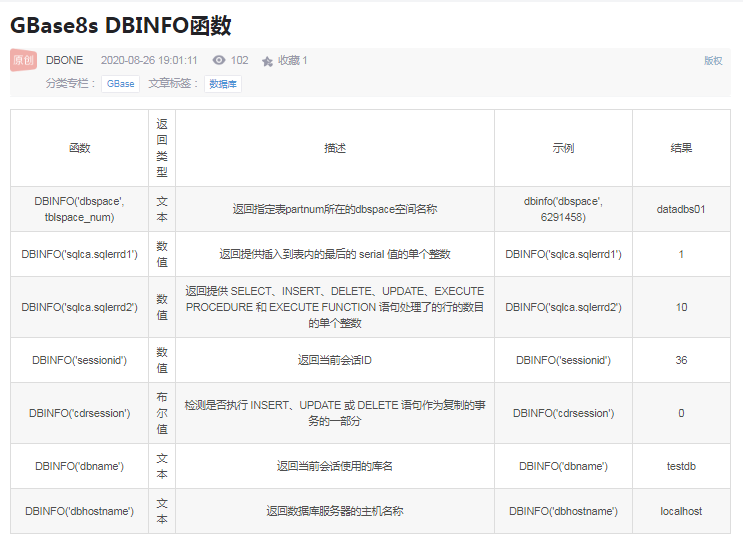Screen dimensions: 743x534
Task: Click 文本 return type in dbname row
Action: [162, 466]
